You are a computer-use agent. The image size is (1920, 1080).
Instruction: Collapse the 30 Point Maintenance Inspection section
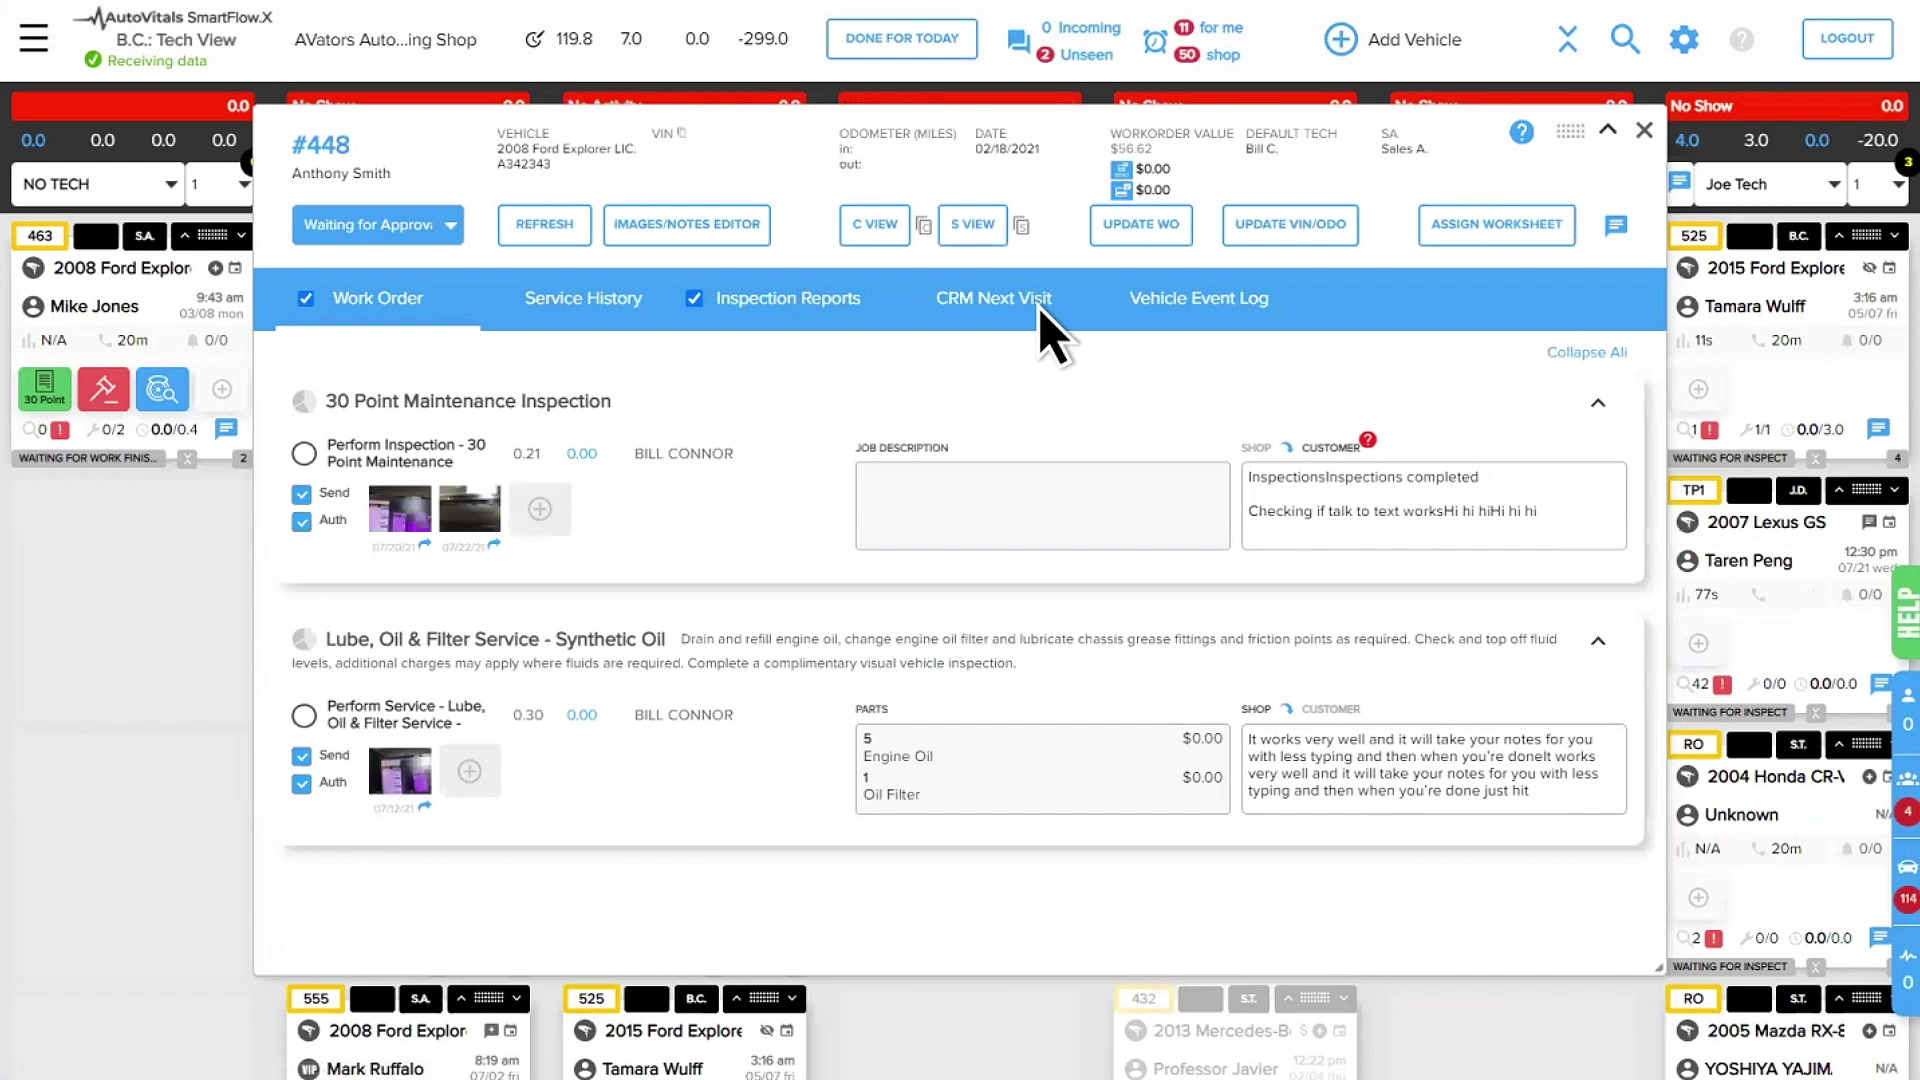[x=1598, y=402]
